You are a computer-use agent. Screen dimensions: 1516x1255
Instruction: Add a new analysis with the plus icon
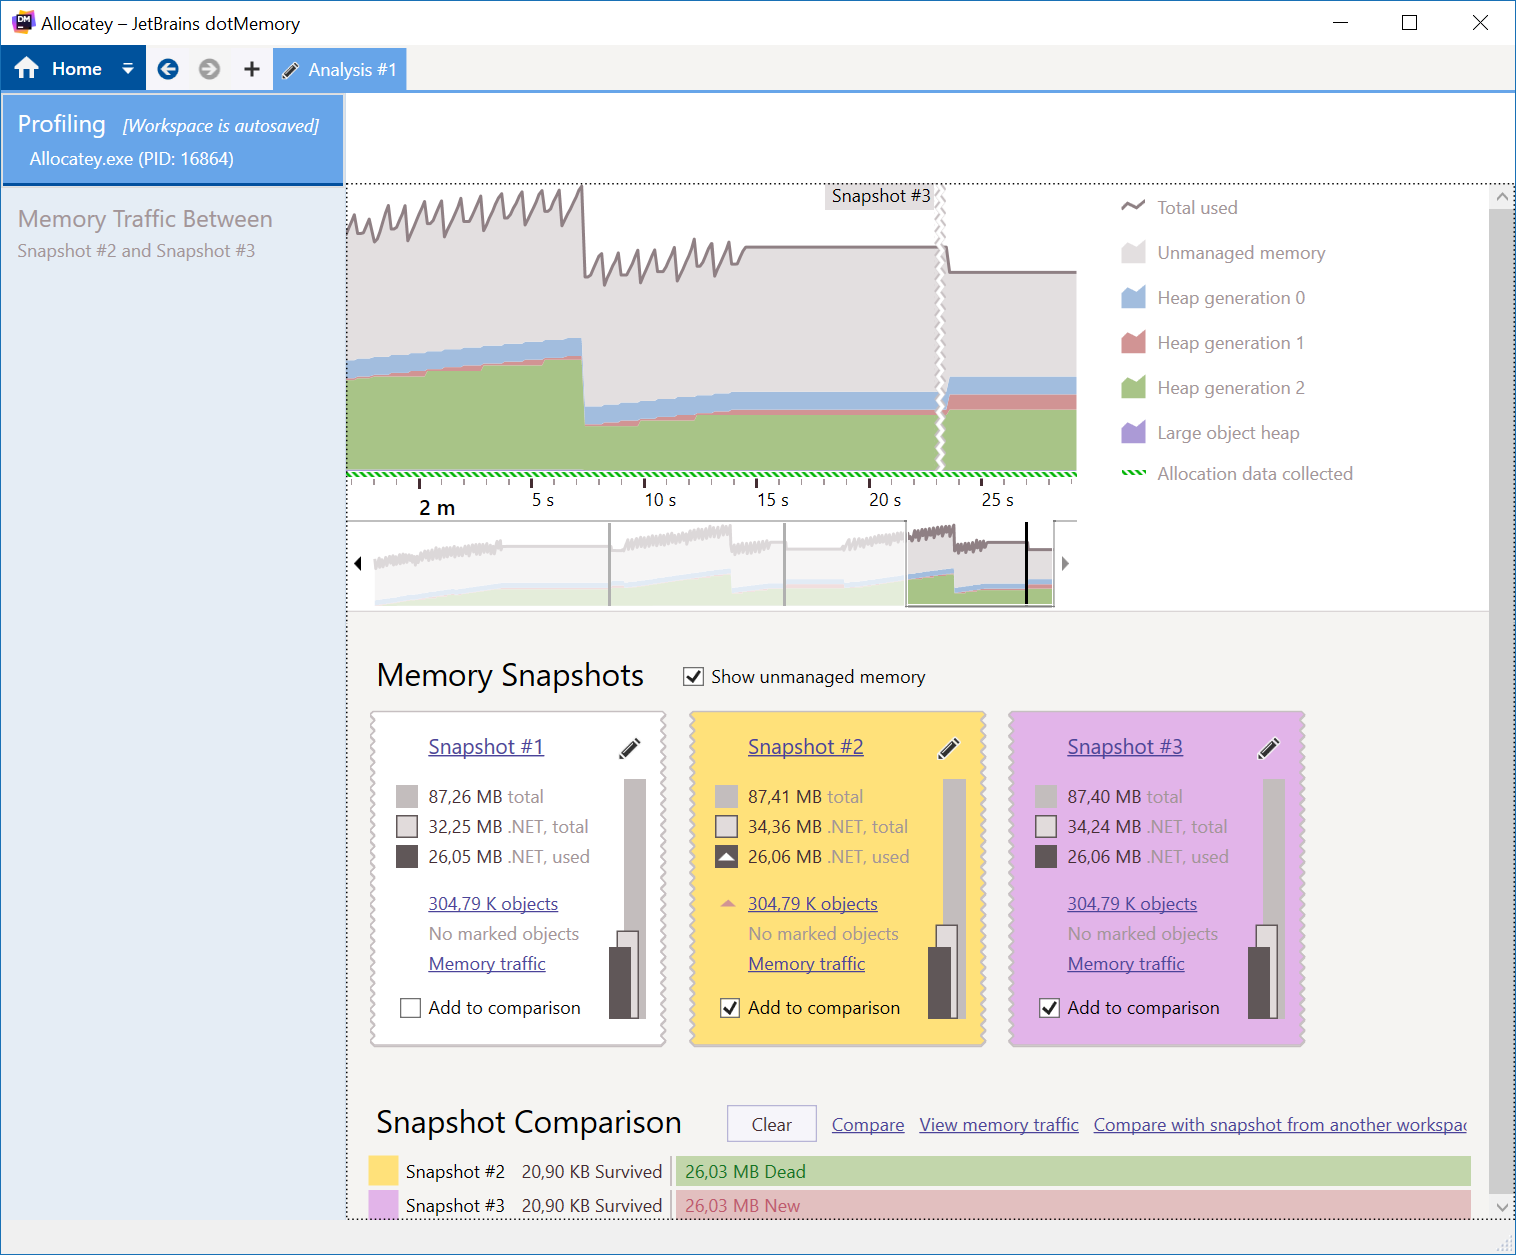tap(252, 69)
